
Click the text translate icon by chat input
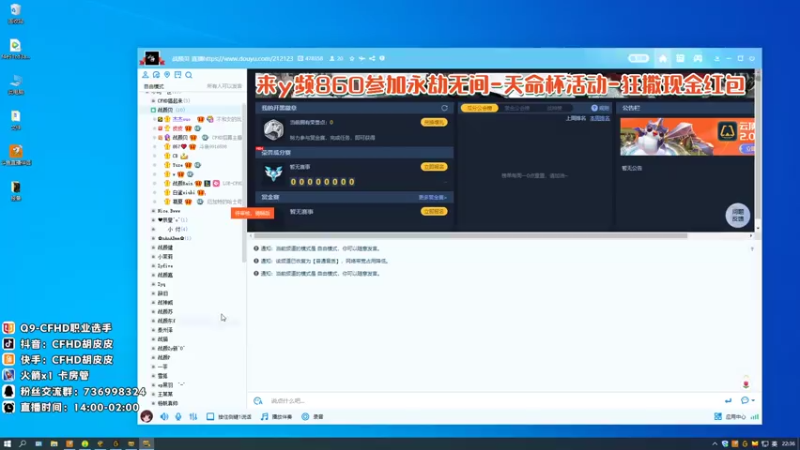pyautogui.click(x=258, y=401)
